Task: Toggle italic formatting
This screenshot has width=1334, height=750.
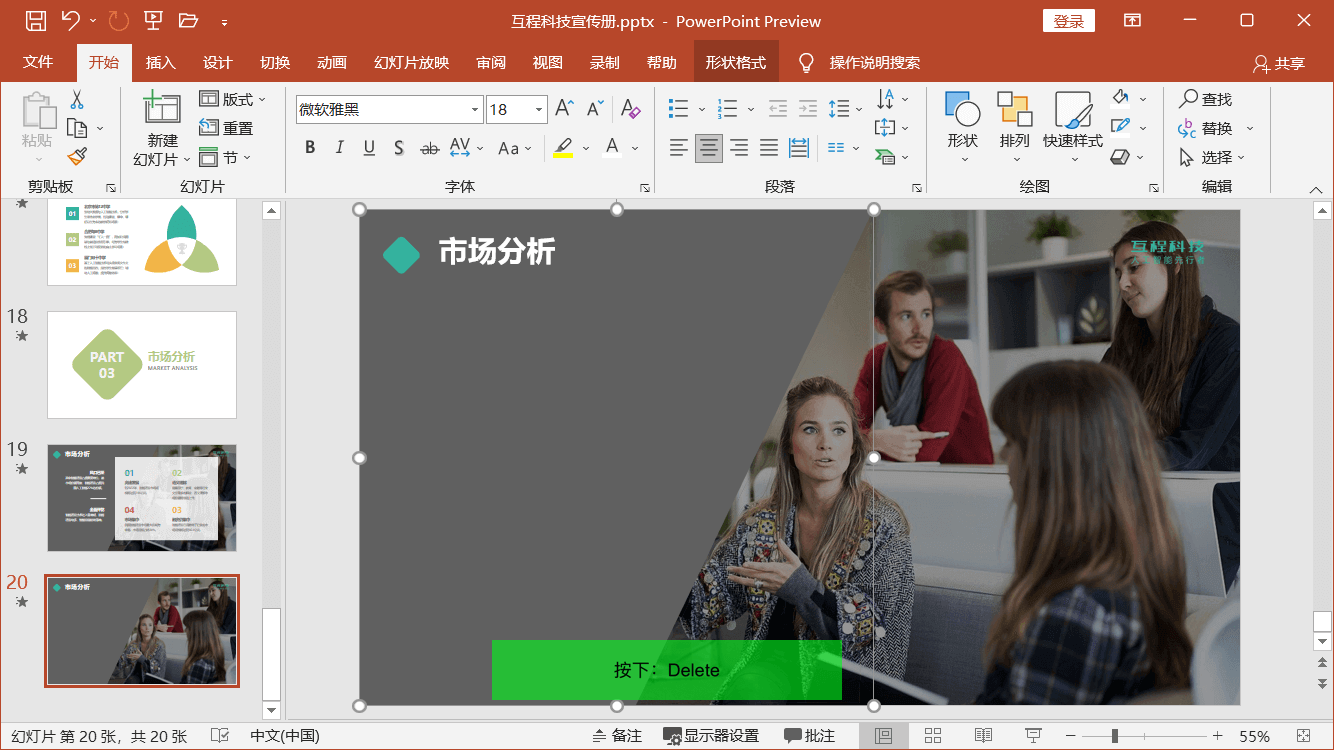Action: point(339,148)
